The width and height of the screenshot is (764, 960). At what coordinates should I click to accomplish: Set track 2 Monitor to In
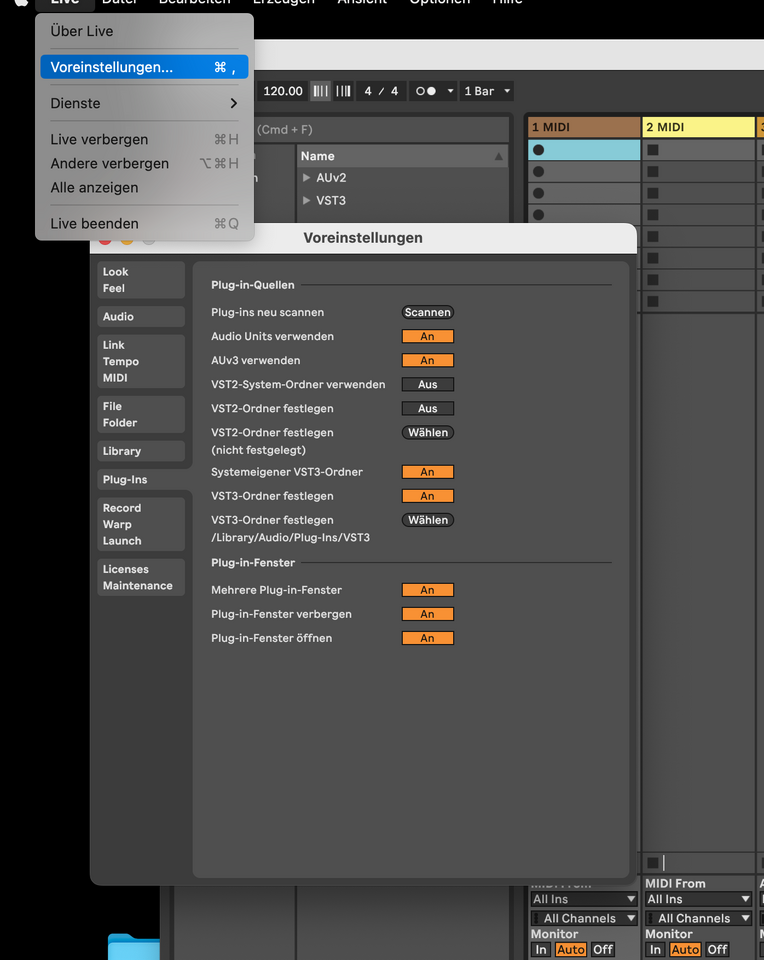click(x=655, y=950)
